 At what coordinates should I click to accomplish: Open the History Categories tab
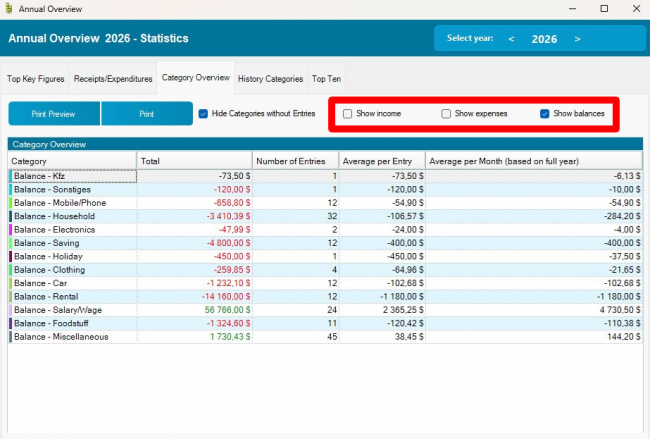270,78
